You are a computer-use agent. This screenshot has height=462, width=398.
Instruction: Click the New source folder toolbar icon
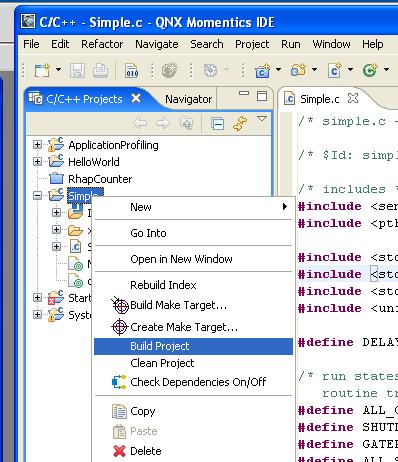point(298,70)
